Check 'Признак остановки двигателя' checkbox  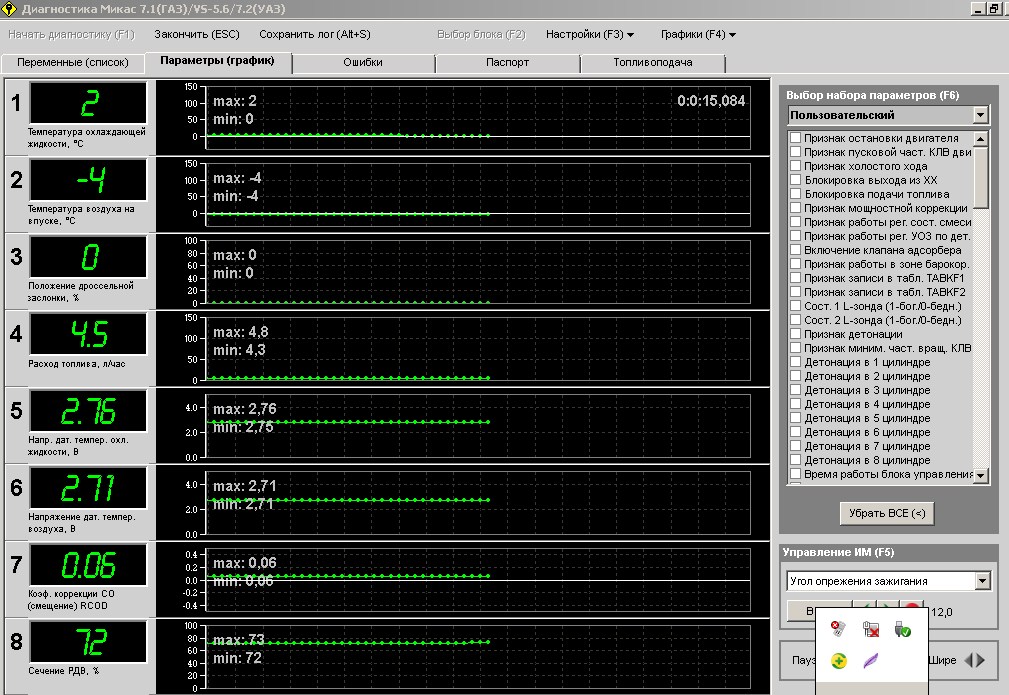pyautogui.click(x=795, y=138)
